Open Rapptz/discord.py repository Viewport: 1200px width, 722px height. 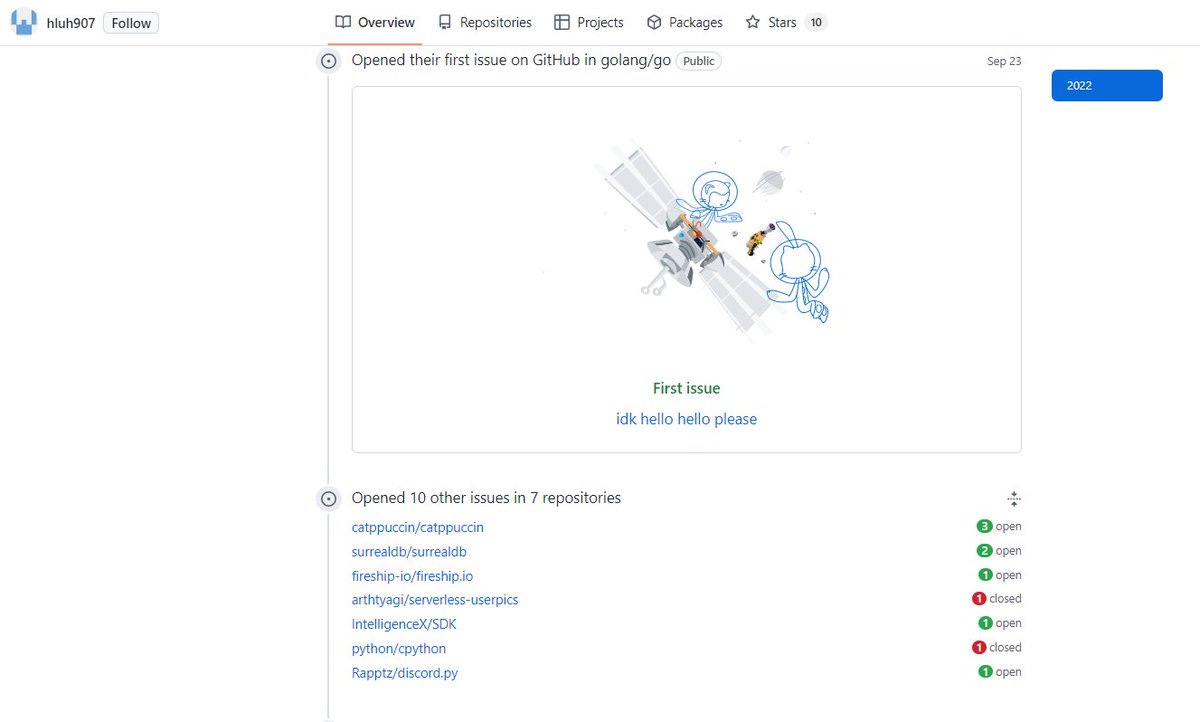(x=405, y=673)
